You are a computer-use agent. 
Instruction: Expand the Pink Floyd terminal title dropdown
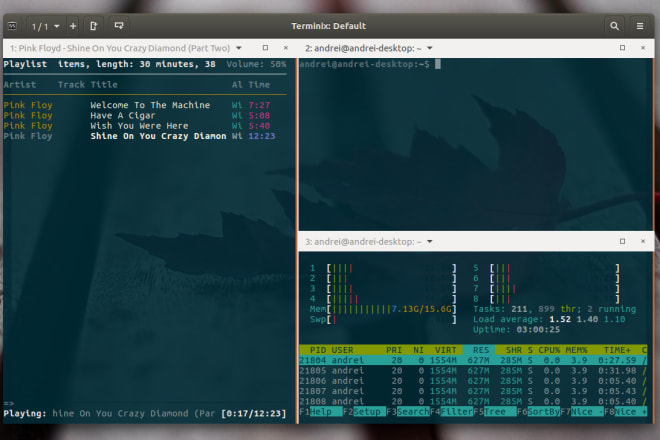click(x=239, y=48)
